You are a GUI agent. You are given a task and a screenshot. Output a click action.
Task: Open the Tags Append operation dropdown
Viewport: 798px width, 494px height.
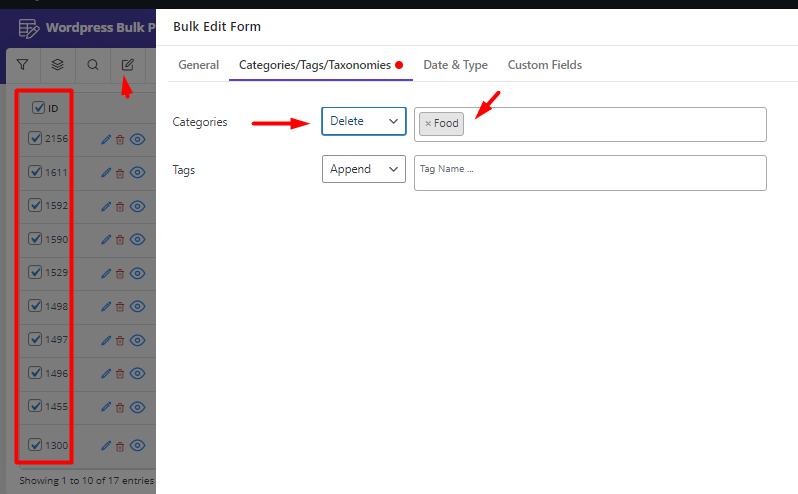pos(364,169)
